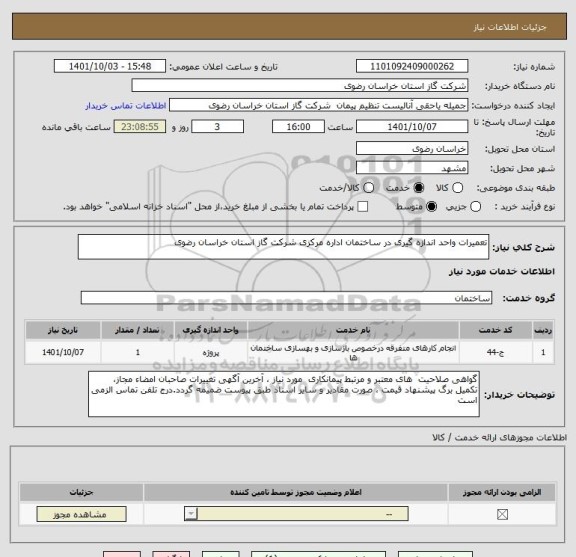The width and height of the screenshot is (576, 557).
Task: Click اطلاعات مجوزهای ارائه خدمت / کالا heading
Action: point(500,438)
